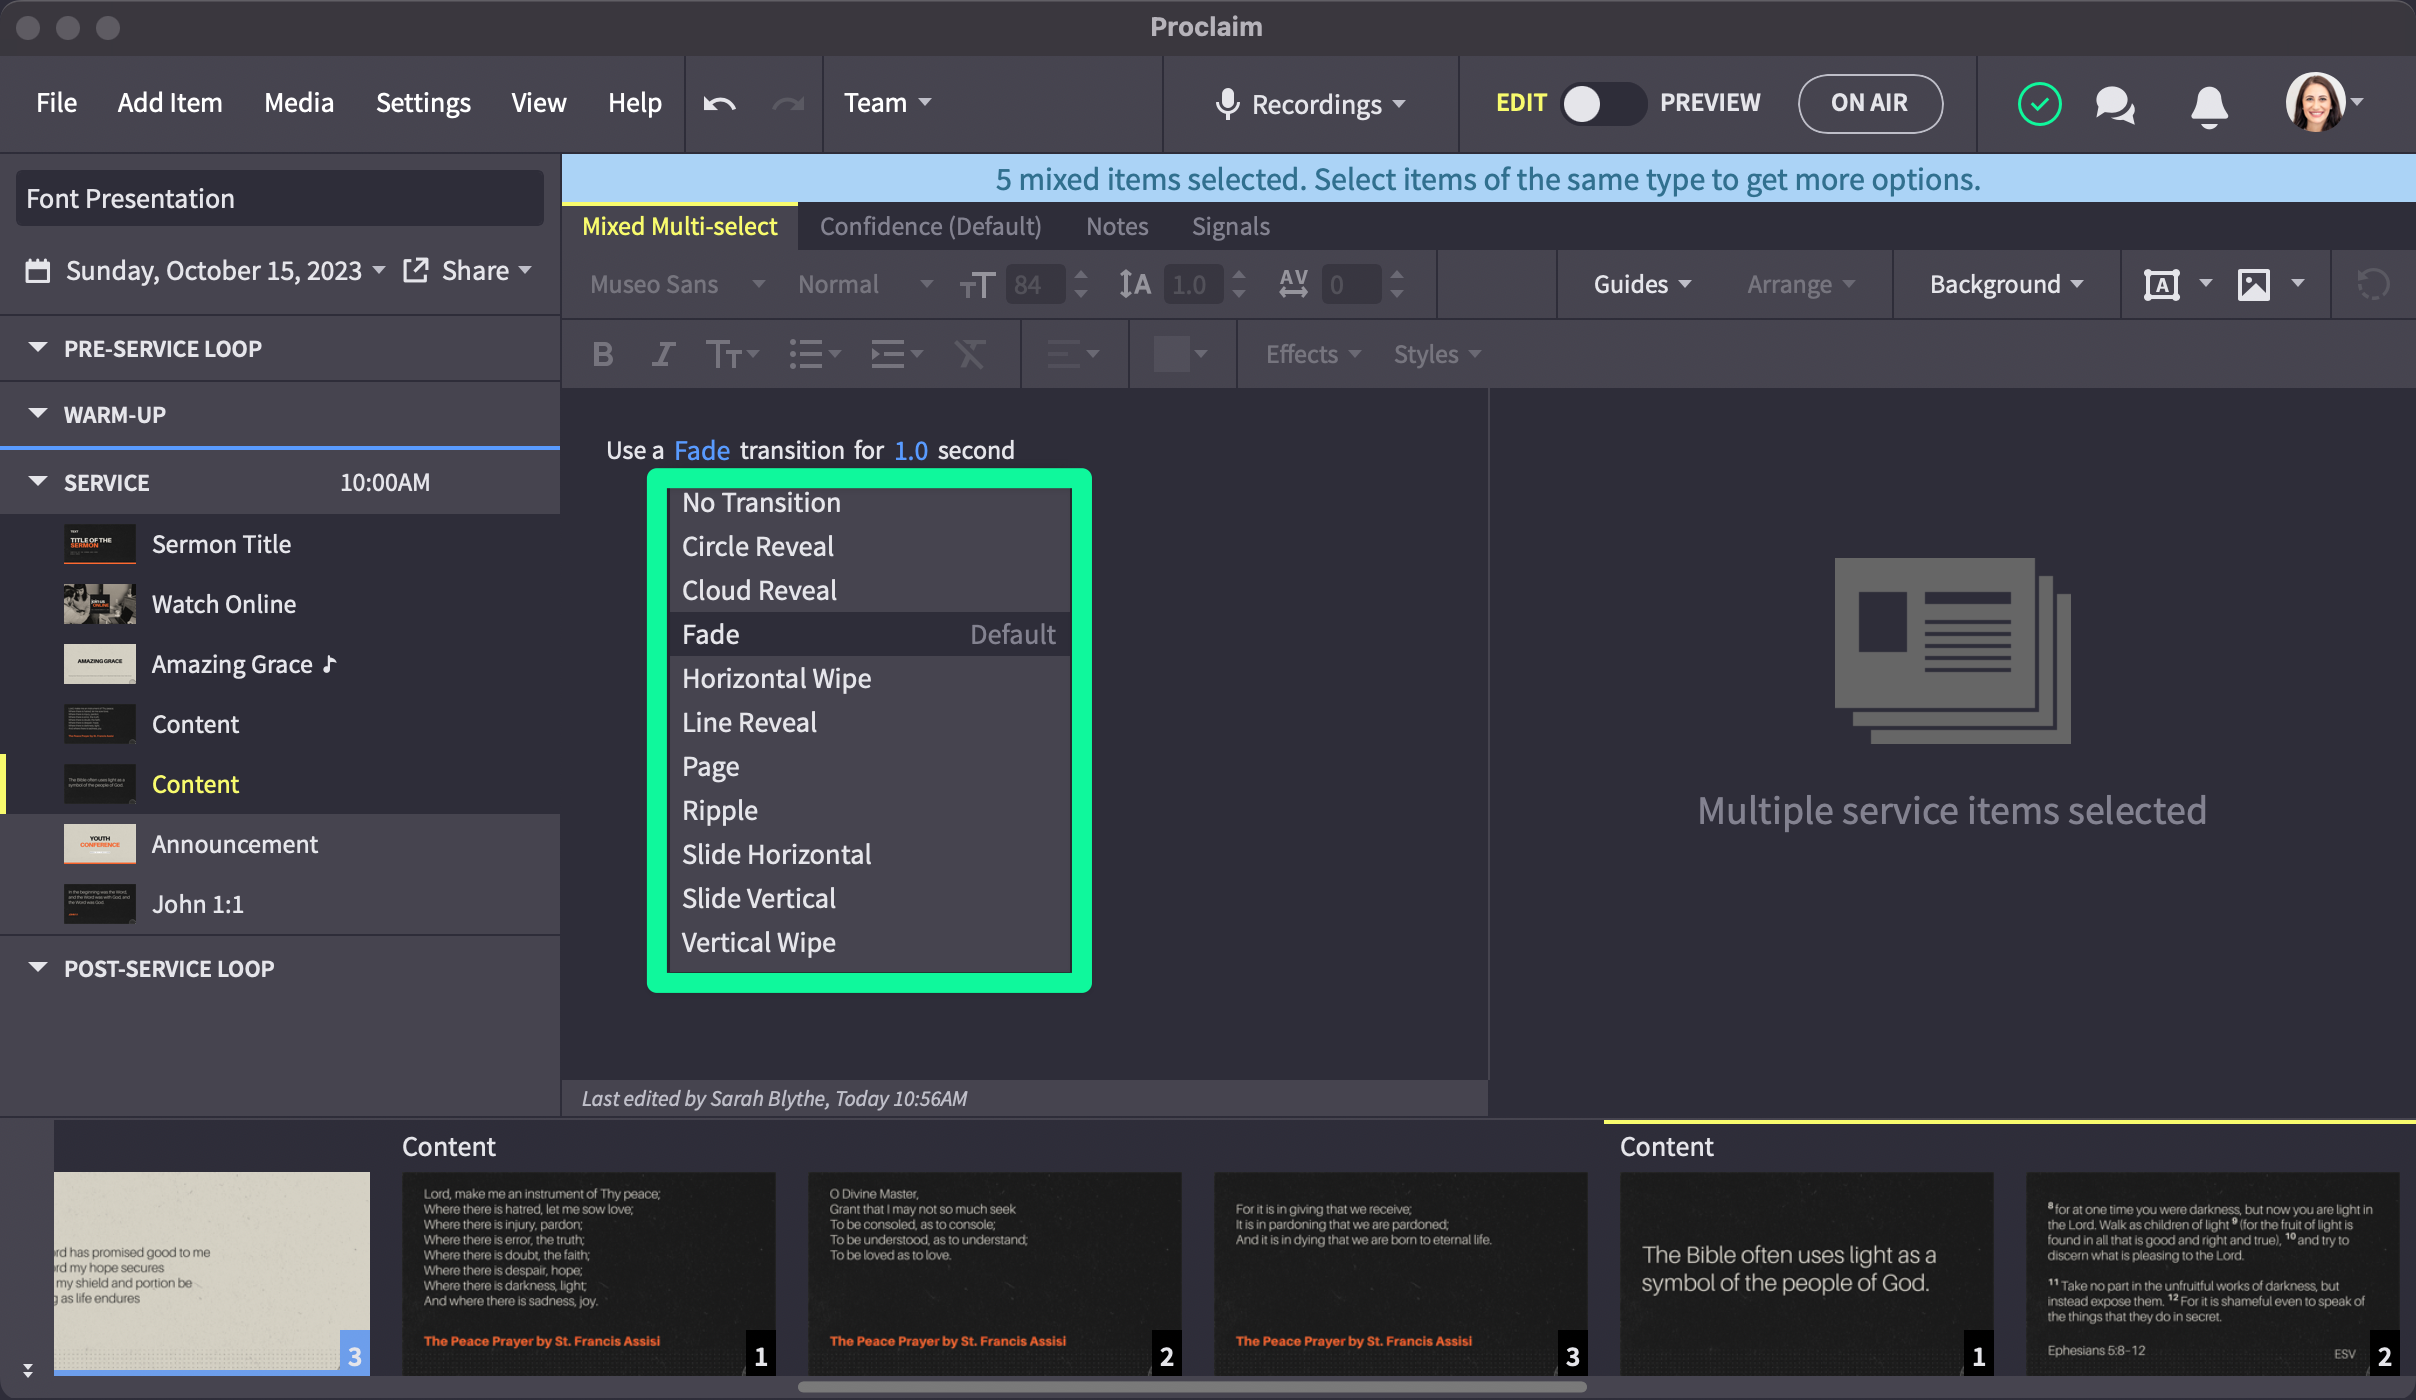Click the green sync checkmark icon
This screenshot has width=2416, height=1400.
click(x=2039, y=103)
